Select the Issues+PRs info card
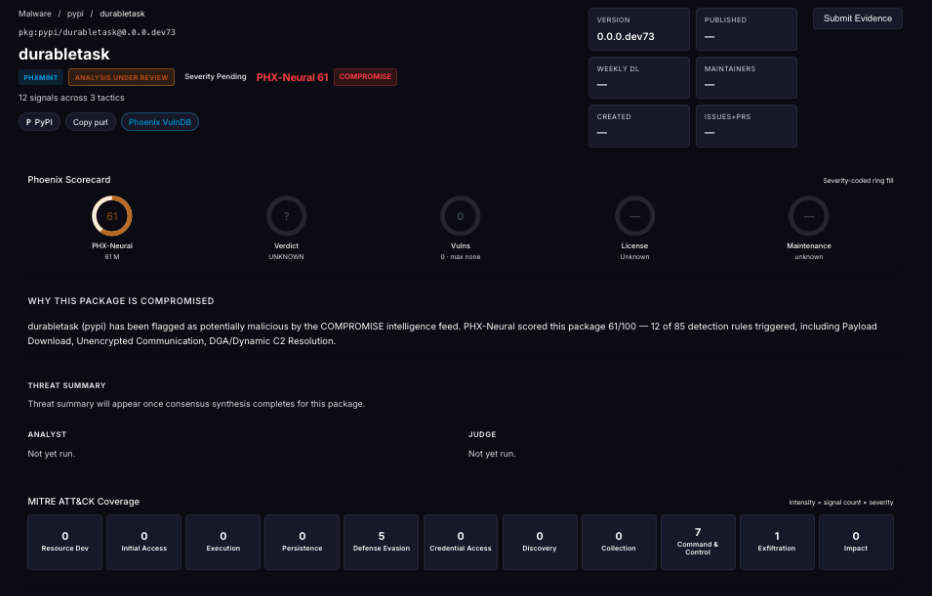932x596 pixels. 747,126
